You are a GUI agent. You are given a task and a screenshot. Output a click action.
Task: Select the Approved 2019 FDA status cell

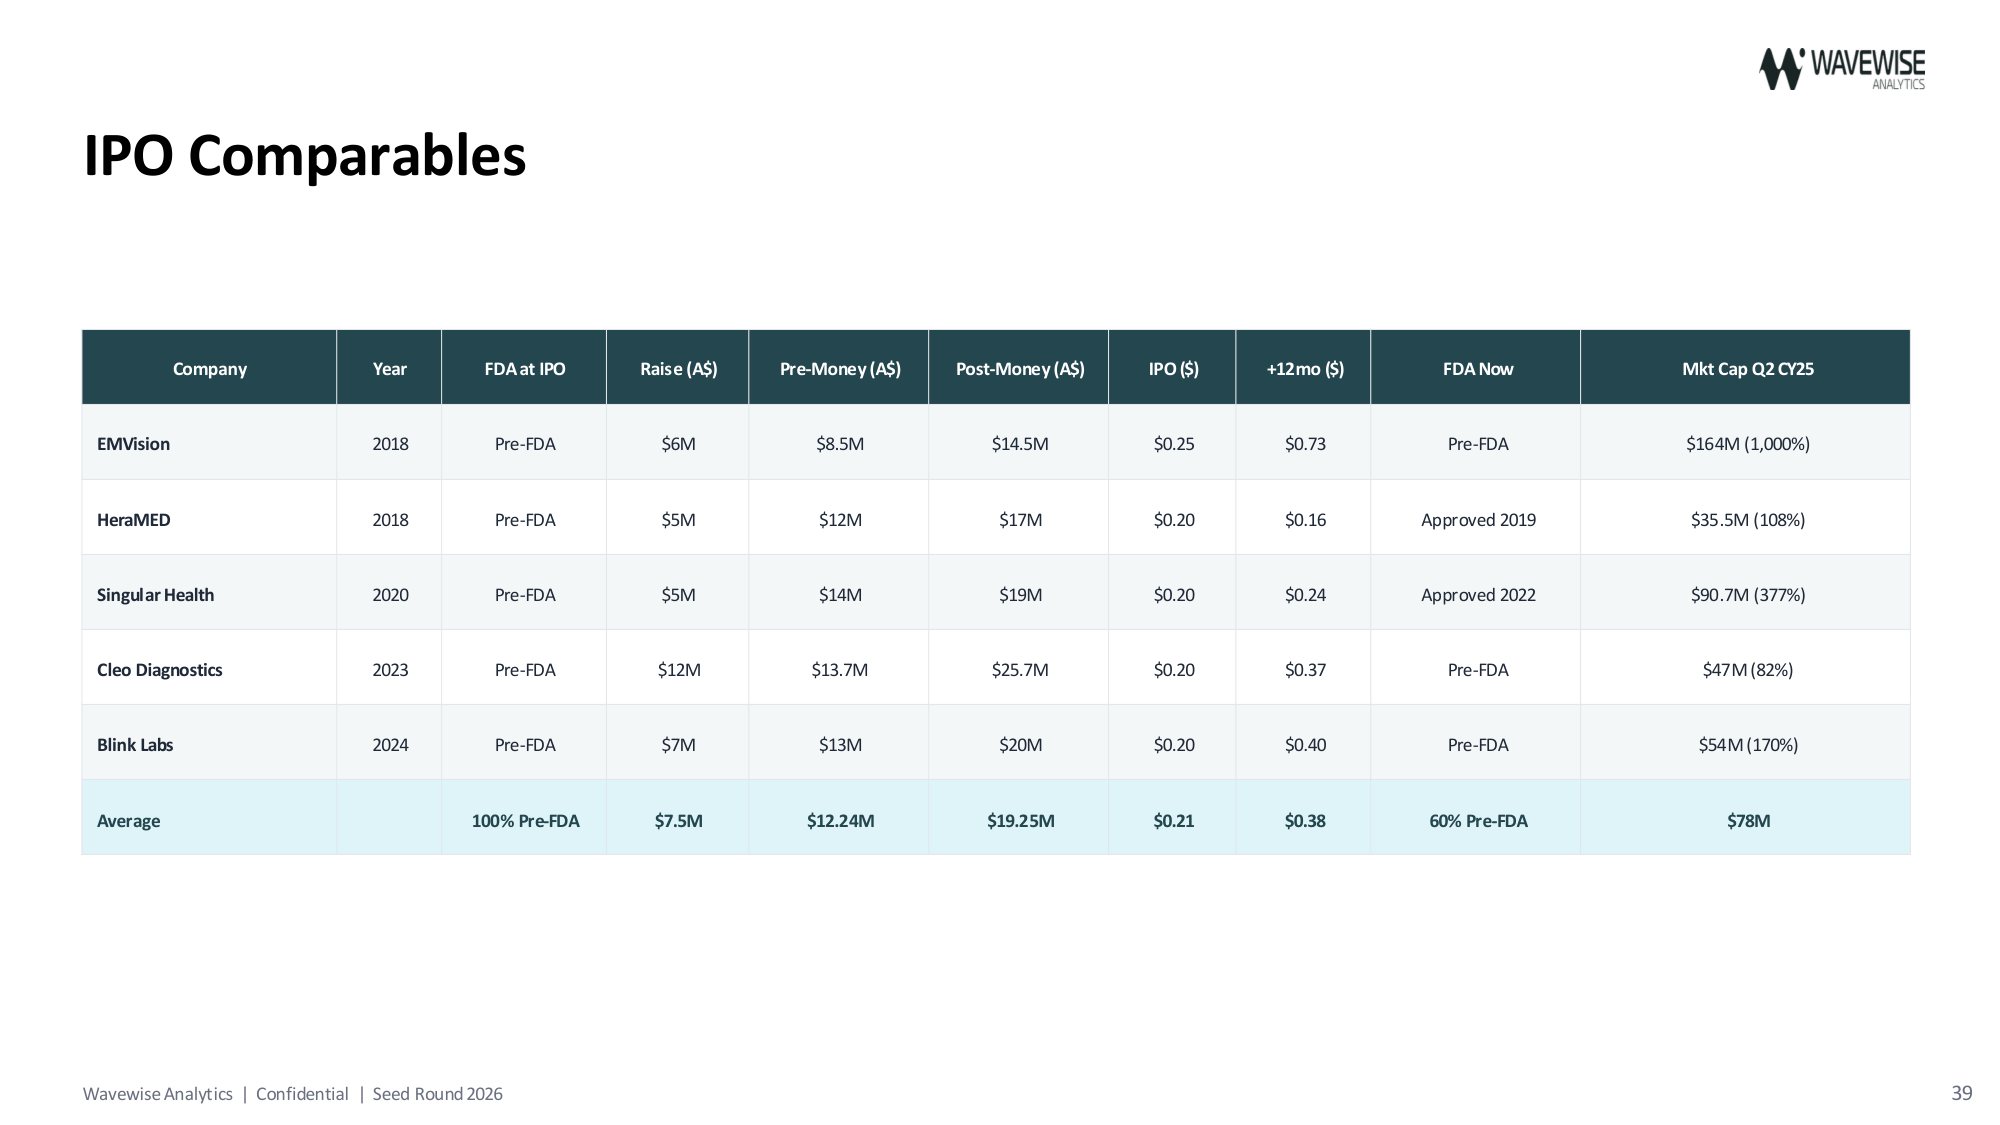click(x=1476, y=519)
